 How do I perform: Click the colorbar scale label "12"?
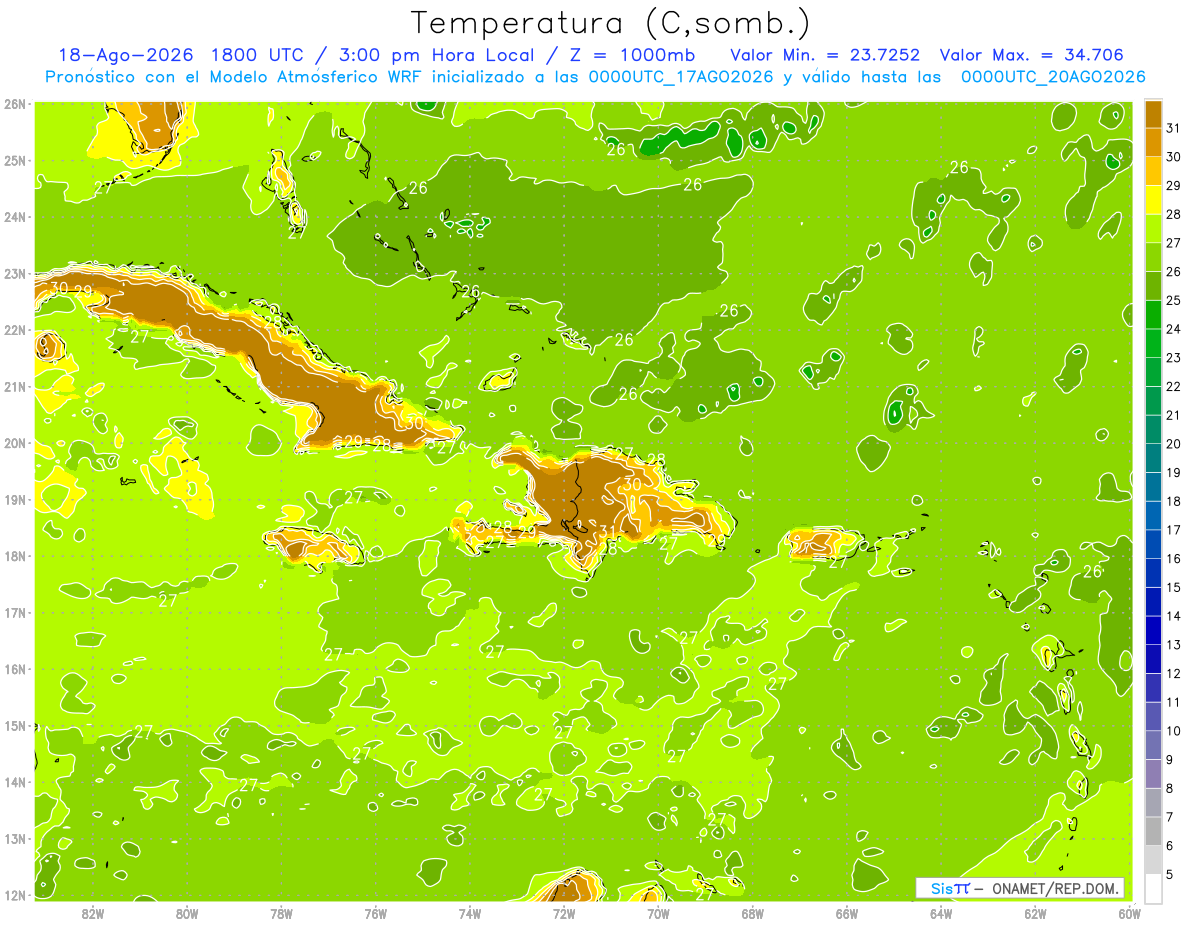click(x=1173, y=674)
